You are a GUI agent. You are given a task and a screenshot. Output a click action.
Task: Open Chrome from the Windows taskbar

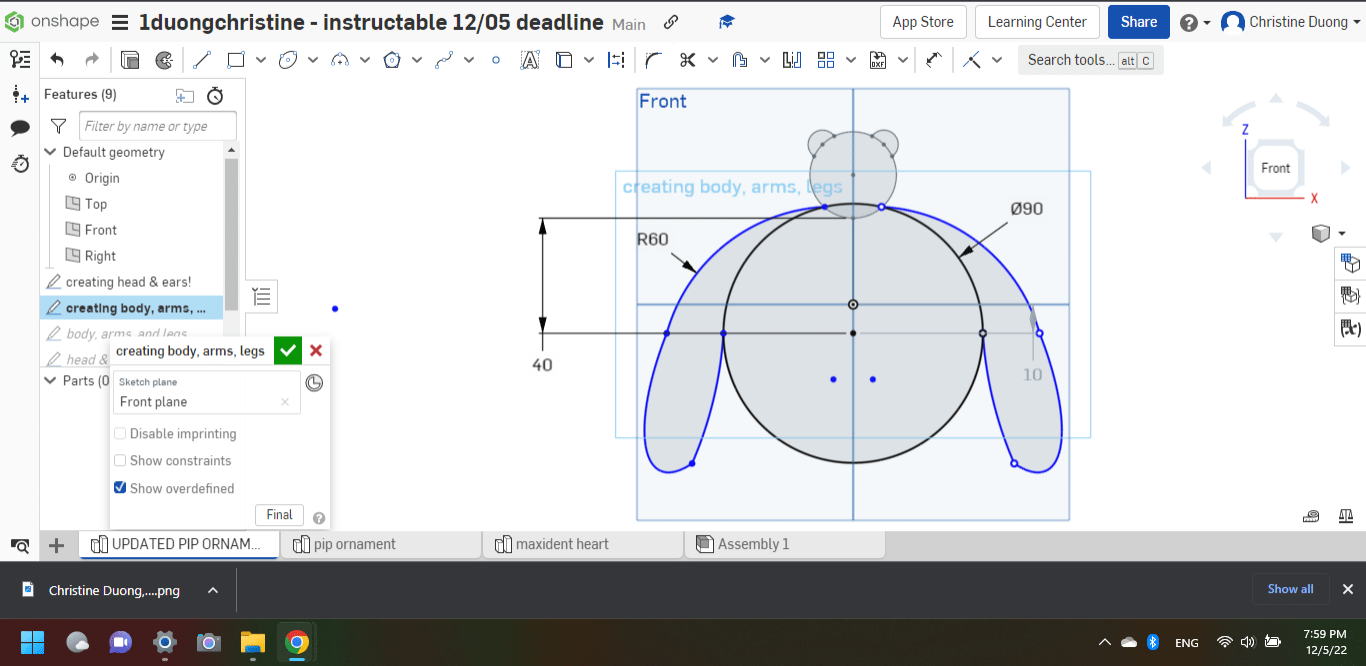tap(296, 642)
